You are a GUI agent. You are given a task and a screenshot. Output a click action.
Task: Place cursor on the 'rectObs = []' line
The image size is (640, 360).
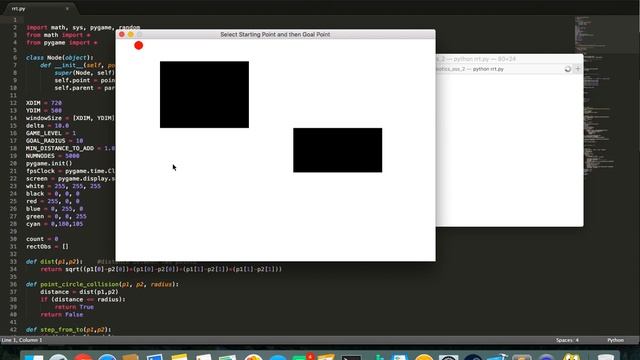tap(47, 247)
